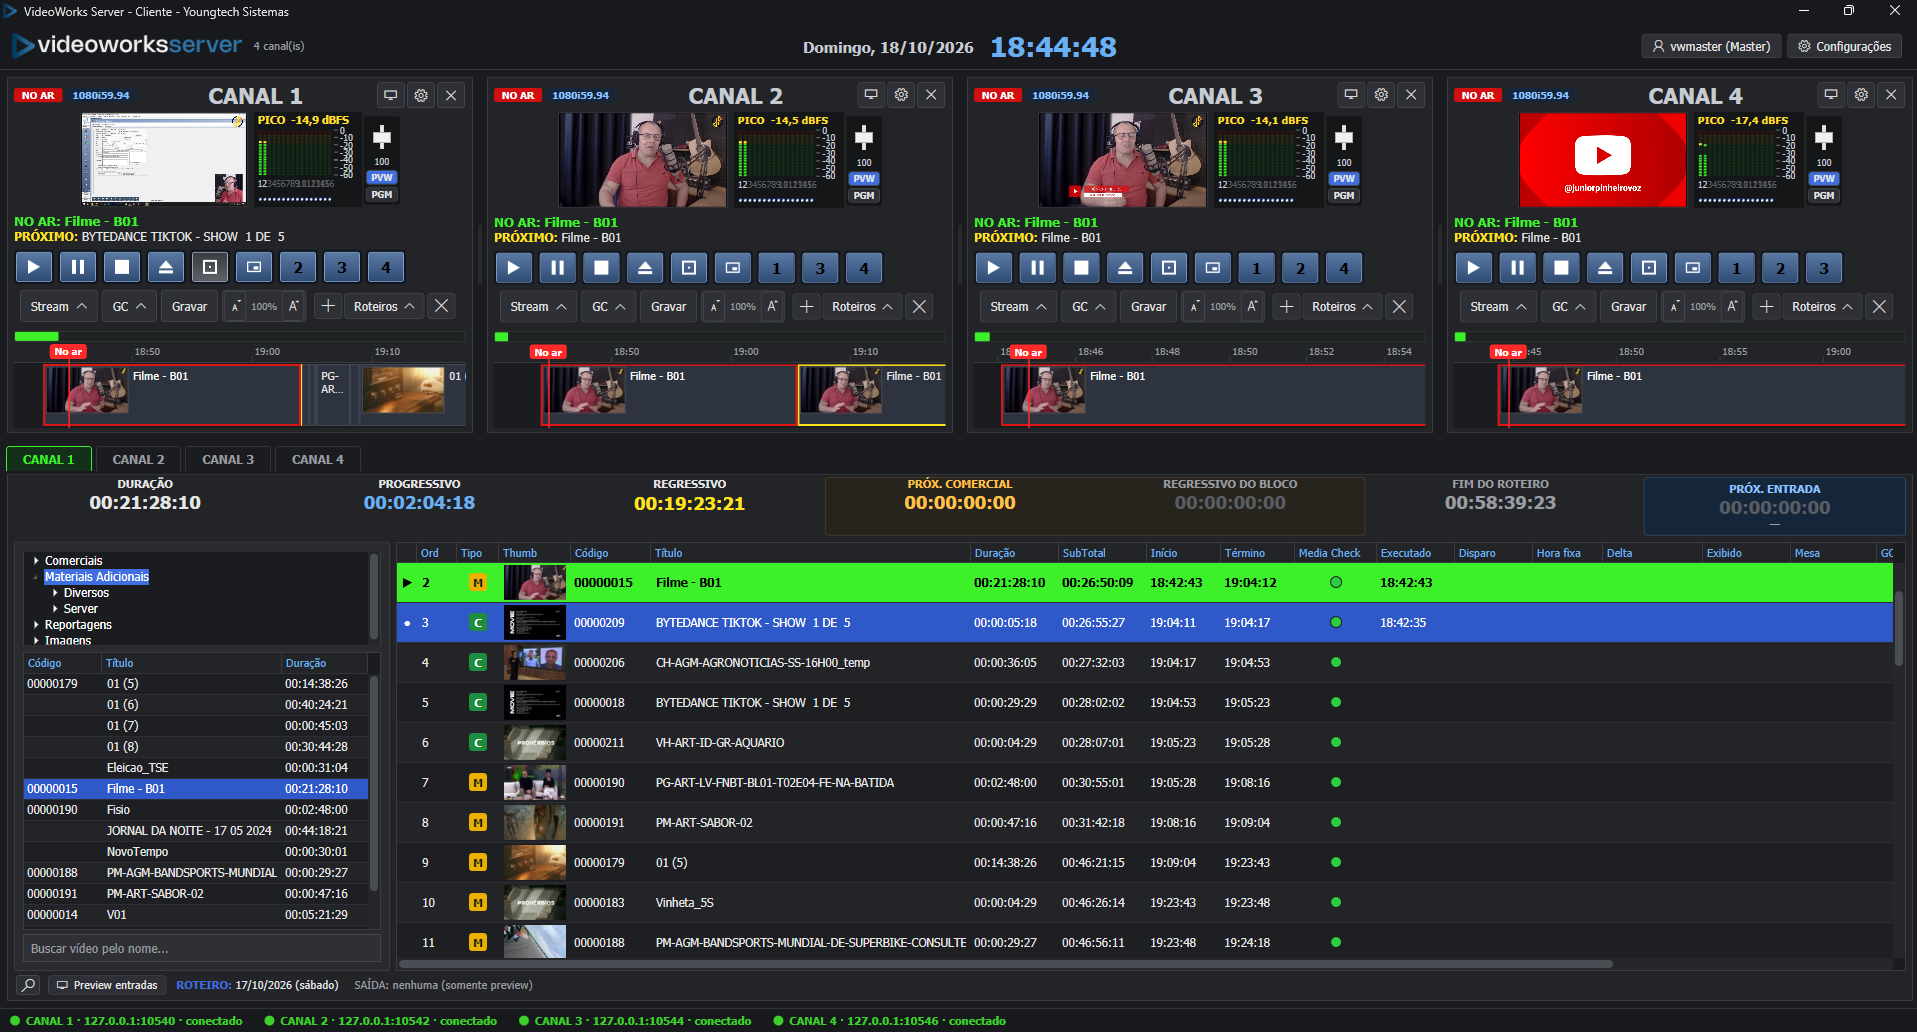Click the plus icon in Canal 1 toolbar
The height and width of the screenshot is (1032, 1917).
[x=328, y=306]
